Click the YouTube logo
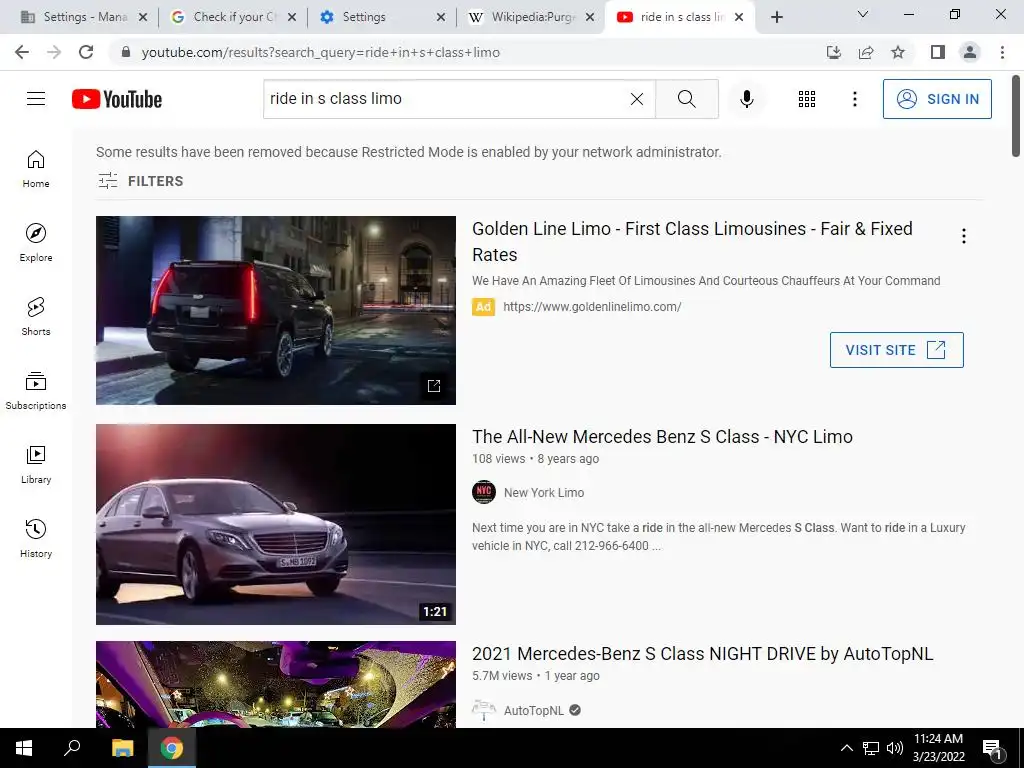Viewport: 1024px width, 768px height. pos(117,99)
